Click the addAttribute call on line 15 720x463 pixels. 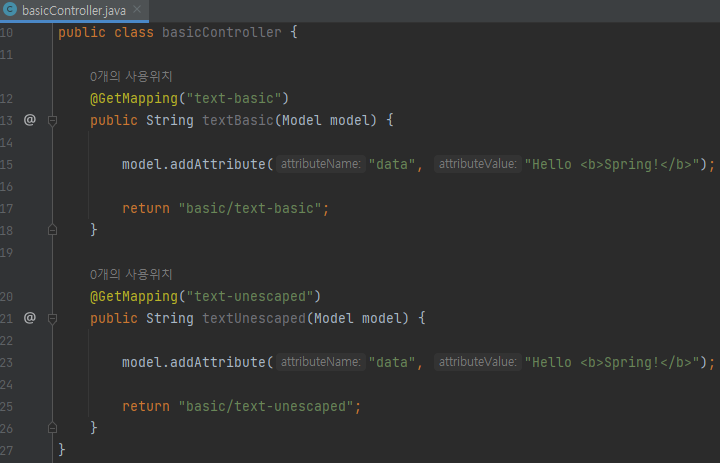click(218, 164)
